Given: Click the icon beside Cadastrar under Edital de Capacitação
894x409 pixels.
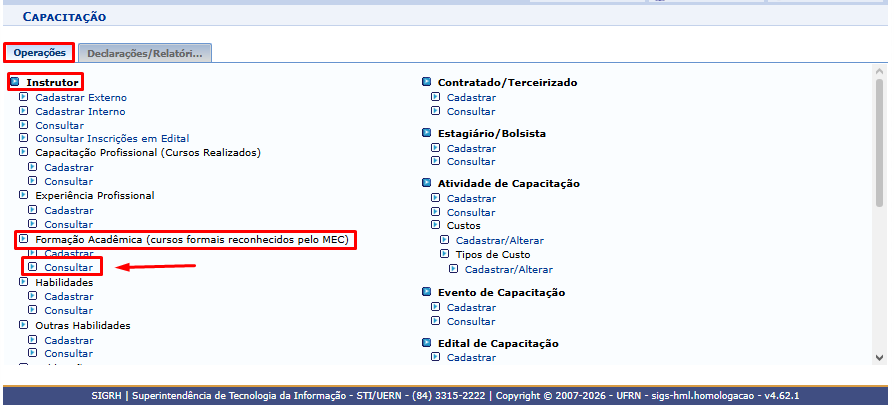Looking at the screenshot, I should (435, 357).
